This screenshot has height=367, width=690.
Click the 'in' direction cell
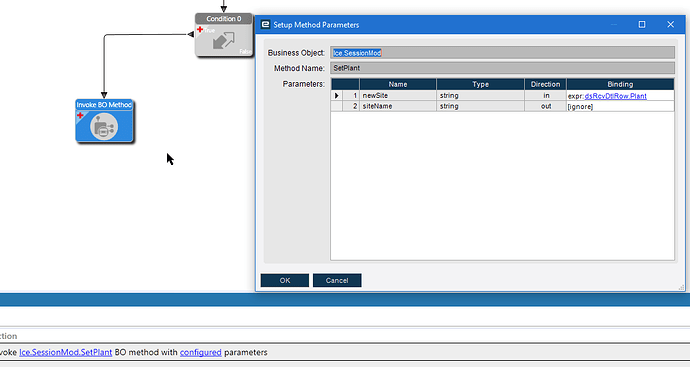tap(546, 95)
